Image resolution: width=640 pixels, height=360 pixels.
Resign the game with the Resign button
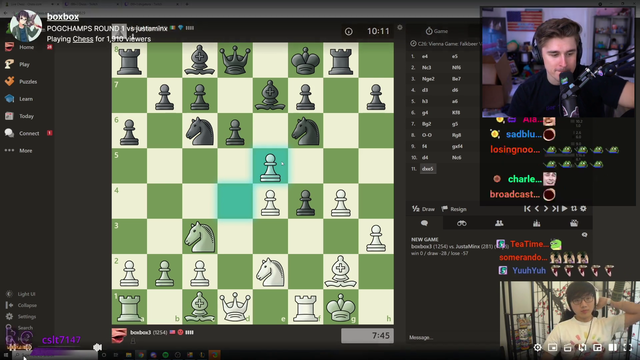click(x=454, y=209)
